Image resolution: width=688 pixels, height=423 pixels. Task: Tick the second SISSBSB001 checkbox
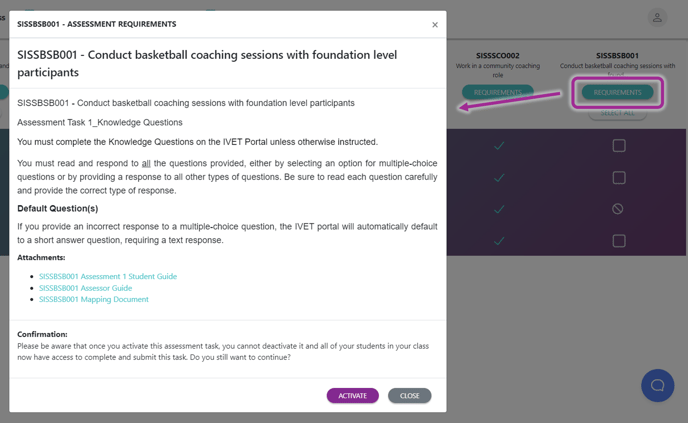click(x=619, y=178)
